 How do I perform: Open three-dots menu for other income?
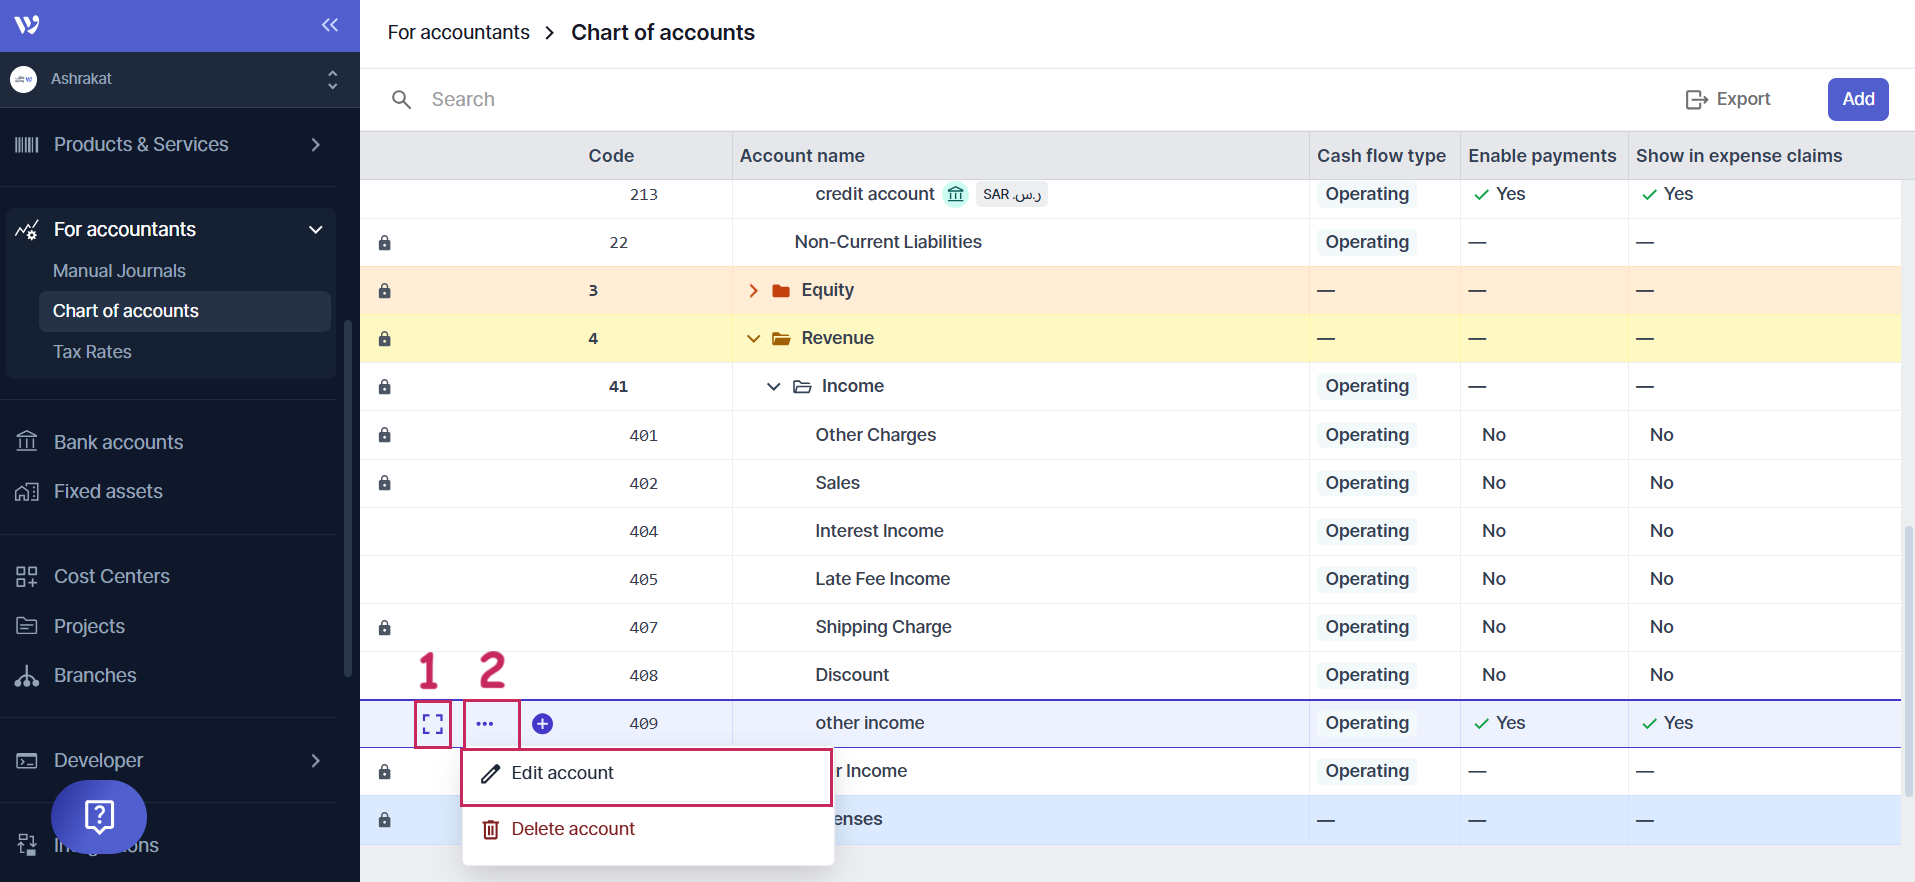click(485, 724)
